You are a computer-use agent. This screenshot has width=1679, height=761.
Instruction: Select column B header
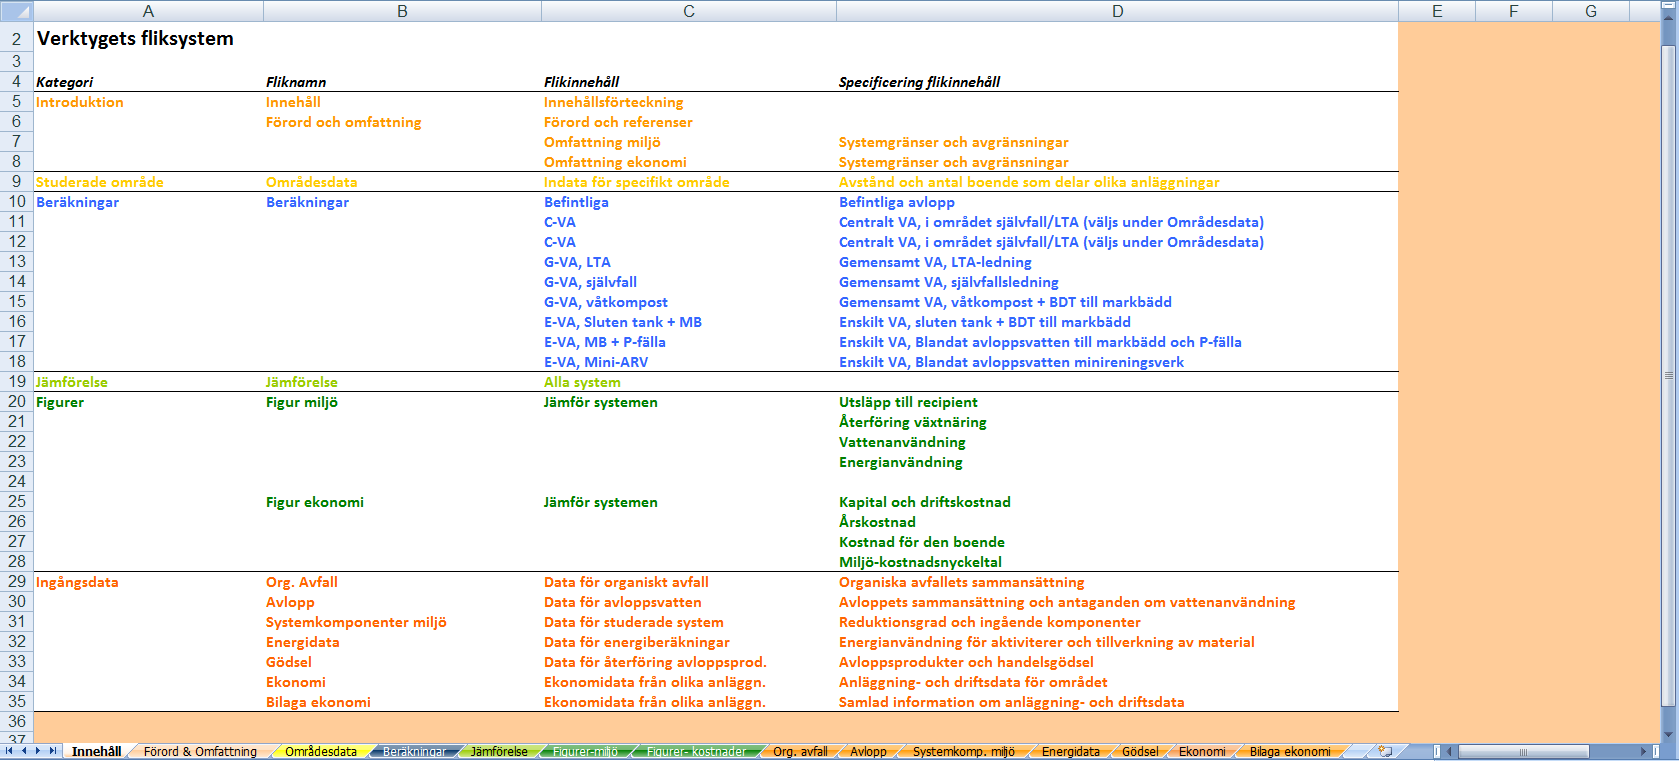coord(402,11)
